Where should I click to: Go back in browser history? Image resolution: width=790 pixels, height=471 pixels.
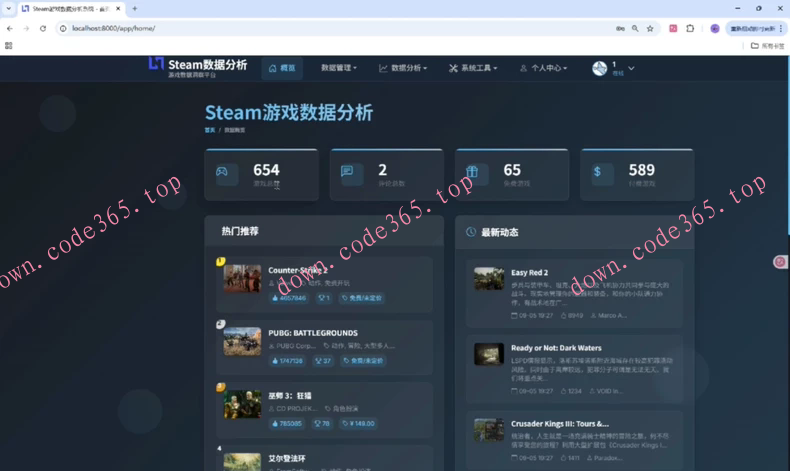coord(10,28)
